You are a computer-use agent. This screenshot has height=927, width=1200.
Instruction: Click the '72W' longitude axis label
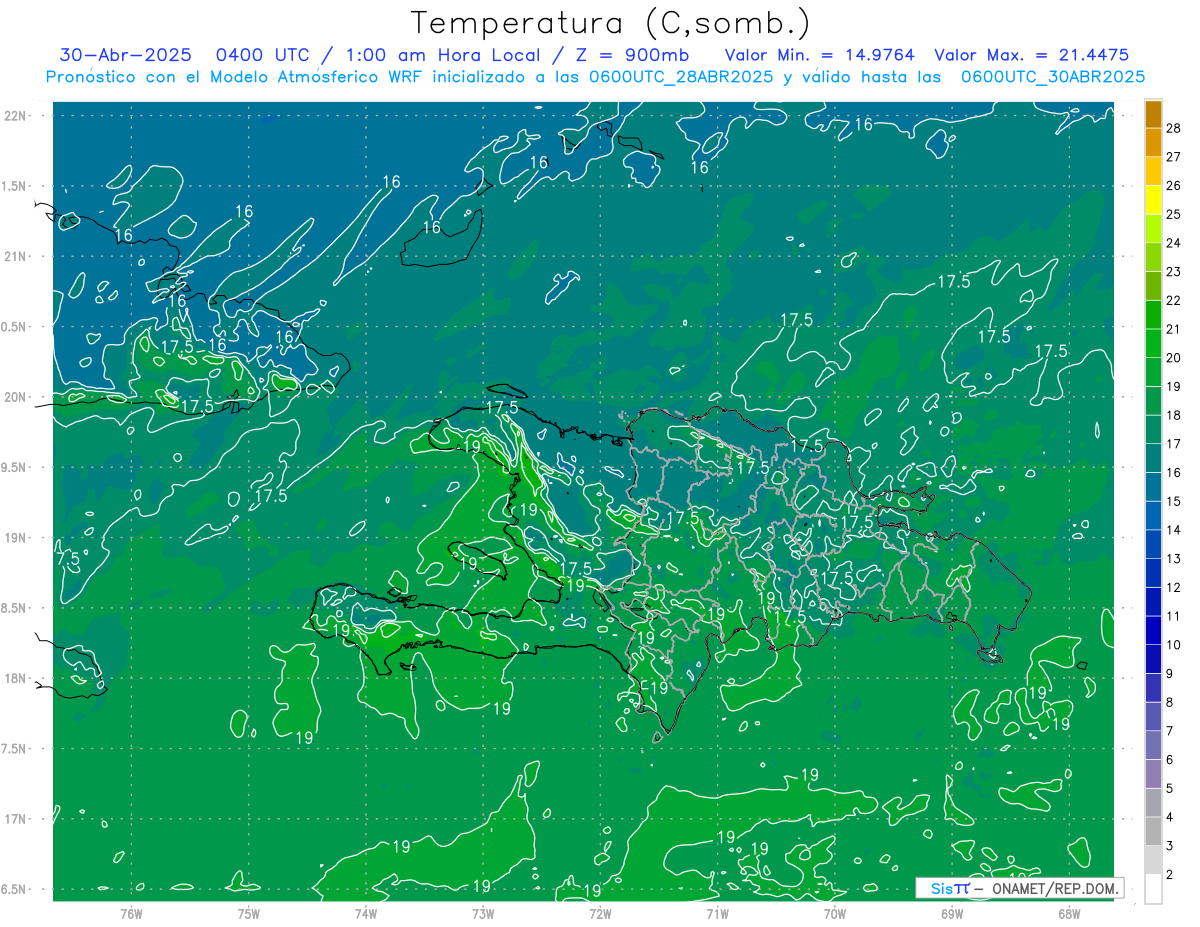click(x=600, y=912)
